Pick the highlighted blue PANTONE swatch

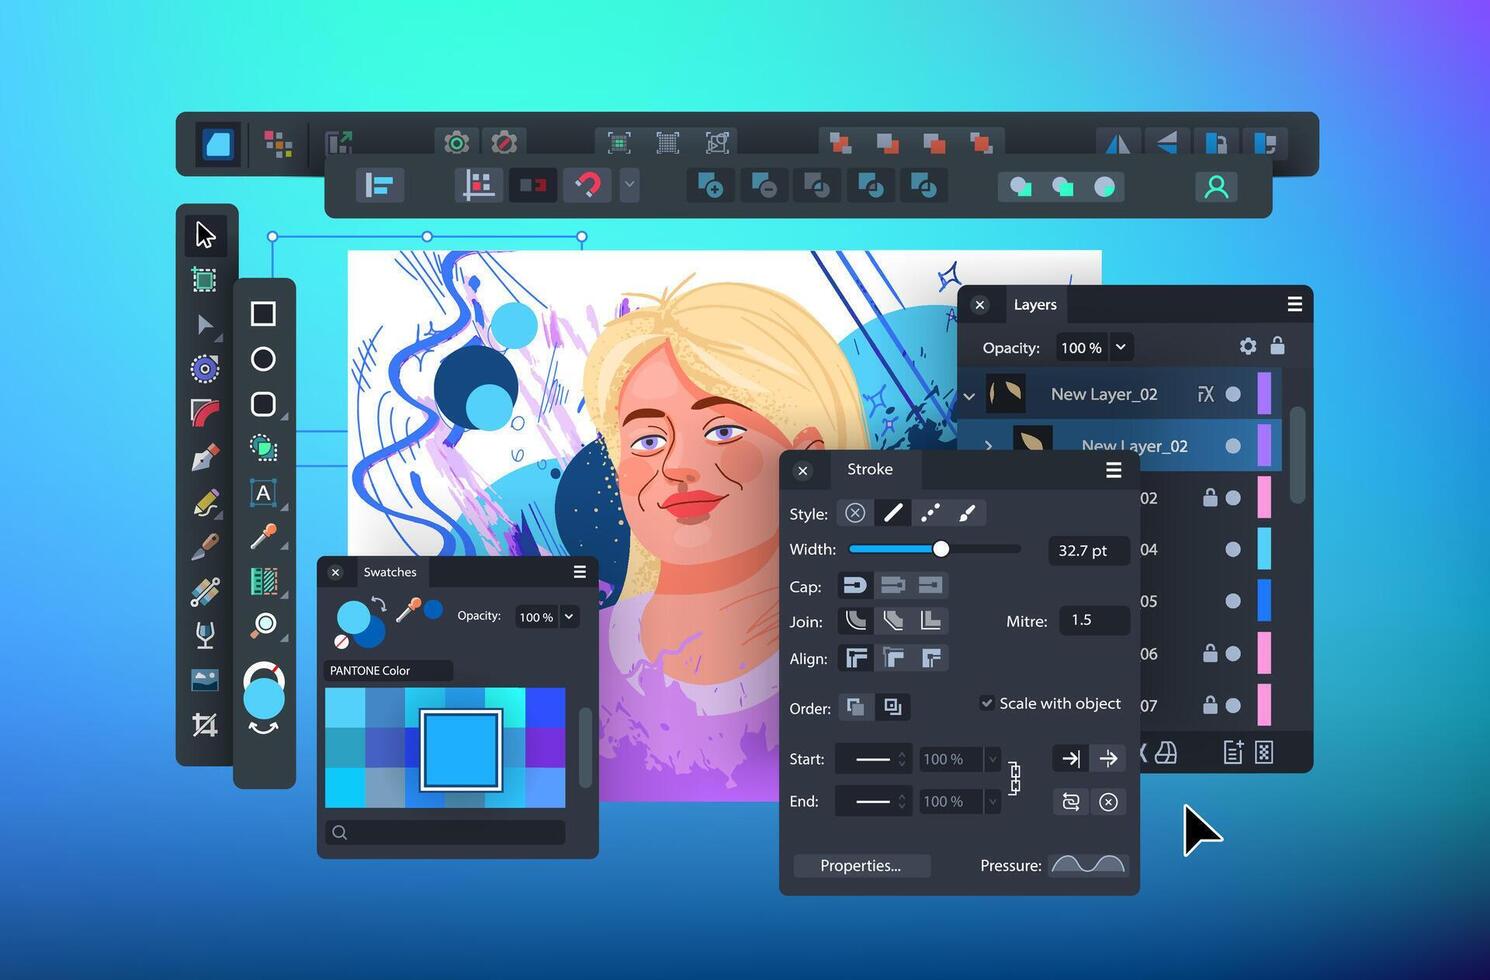point(461,750)
